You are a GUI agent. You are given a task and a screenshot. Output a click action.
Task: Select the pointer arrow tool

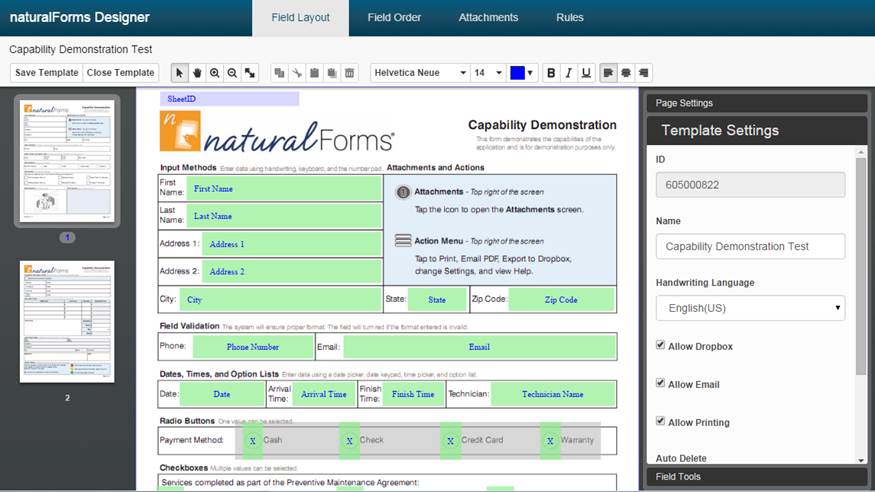(x=179, y=73)
